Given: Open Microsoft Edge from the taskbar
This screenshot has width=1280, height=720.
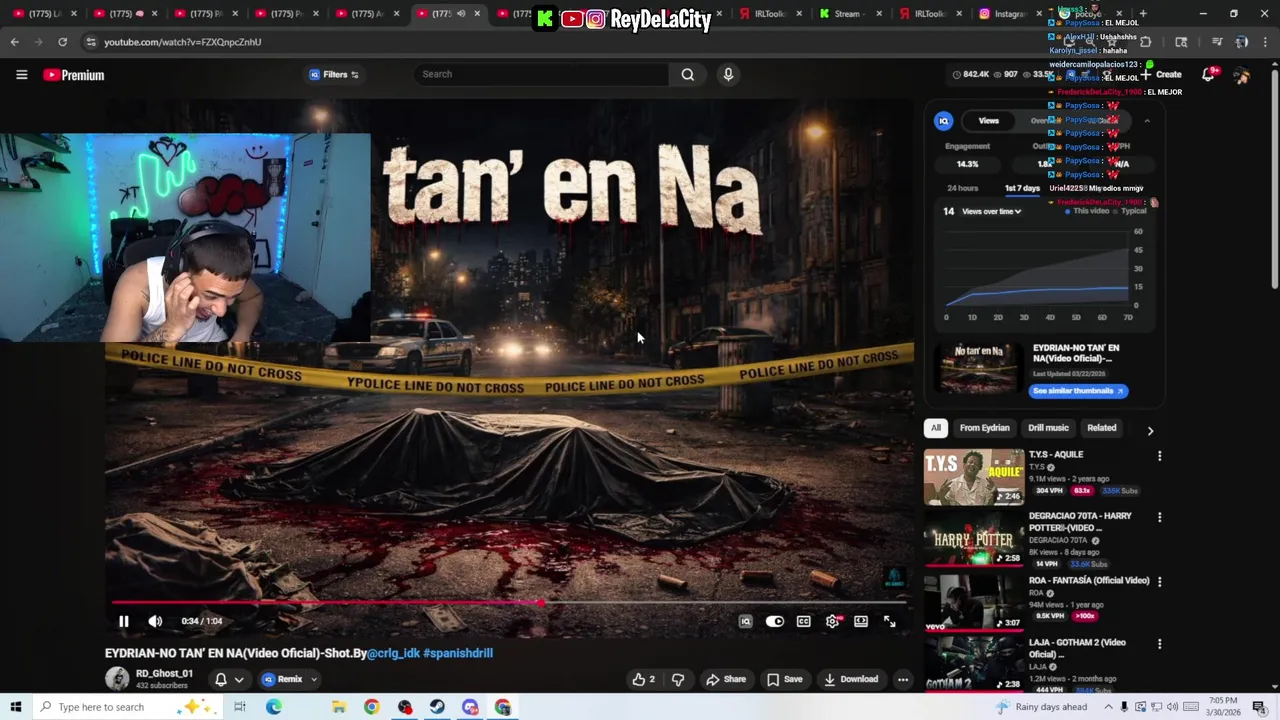Looking at the screenshot, I should [274, 707].
